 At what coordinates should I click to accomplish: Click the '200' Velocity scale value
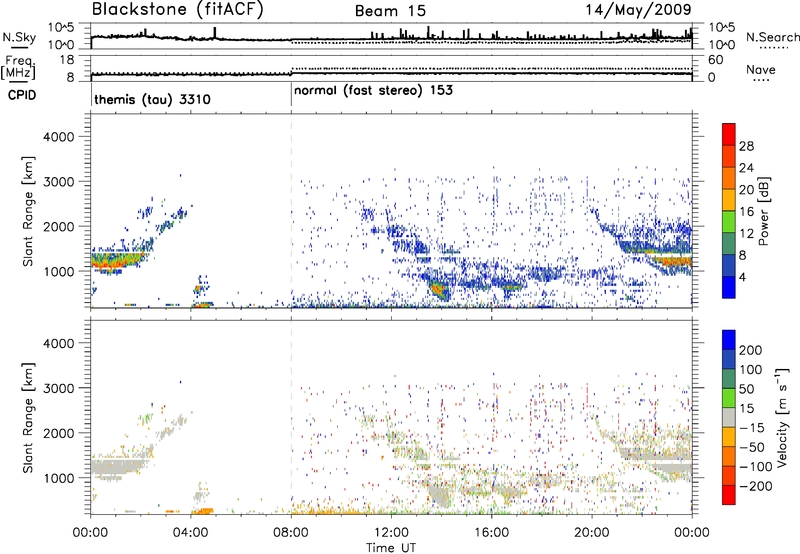751,350
